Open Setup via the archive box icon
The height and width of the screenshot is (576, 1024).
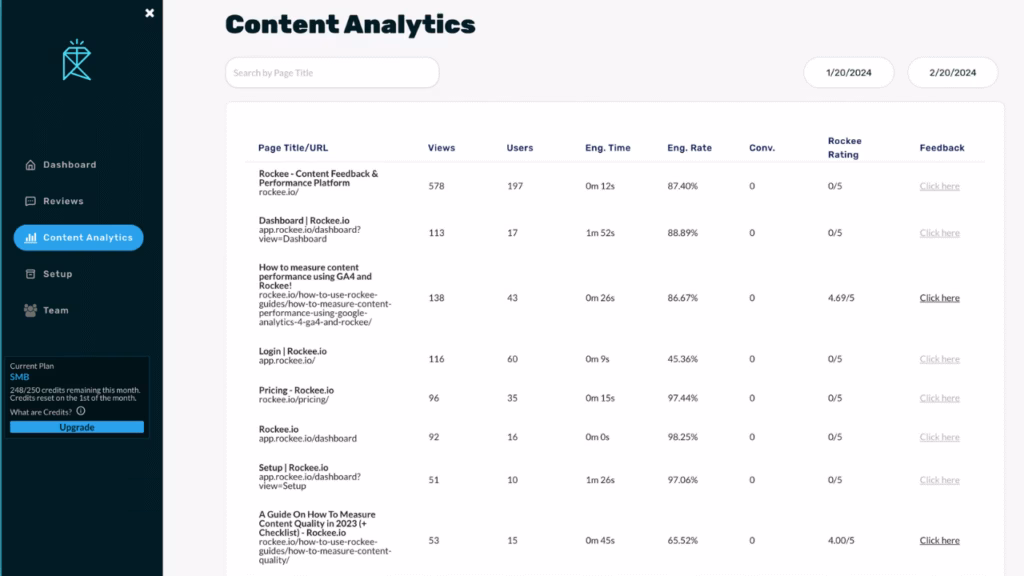pyautogui.click(x=31, y=274)
